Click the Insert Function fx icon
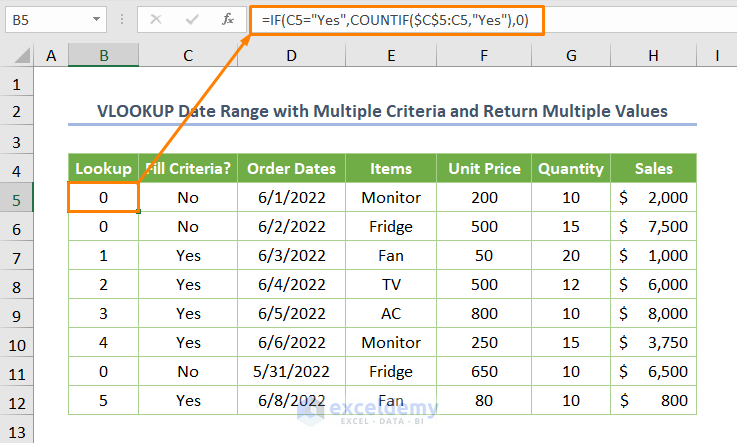 (x=227, y=19)
